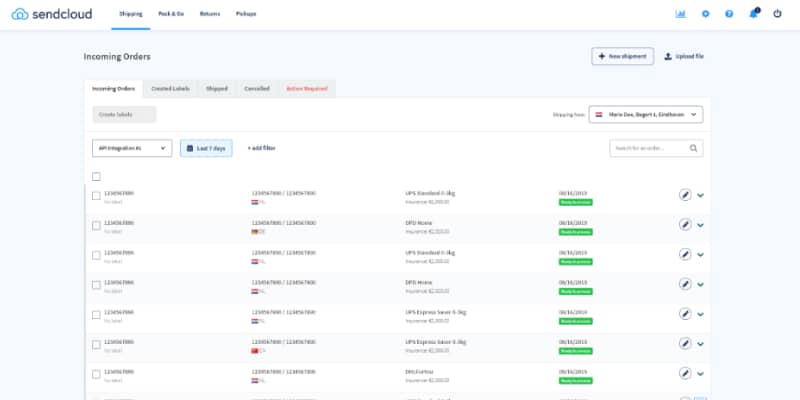The image size is (800, 400).
Task: Click the green status badge in German DPD row
Action: (576, 232)
